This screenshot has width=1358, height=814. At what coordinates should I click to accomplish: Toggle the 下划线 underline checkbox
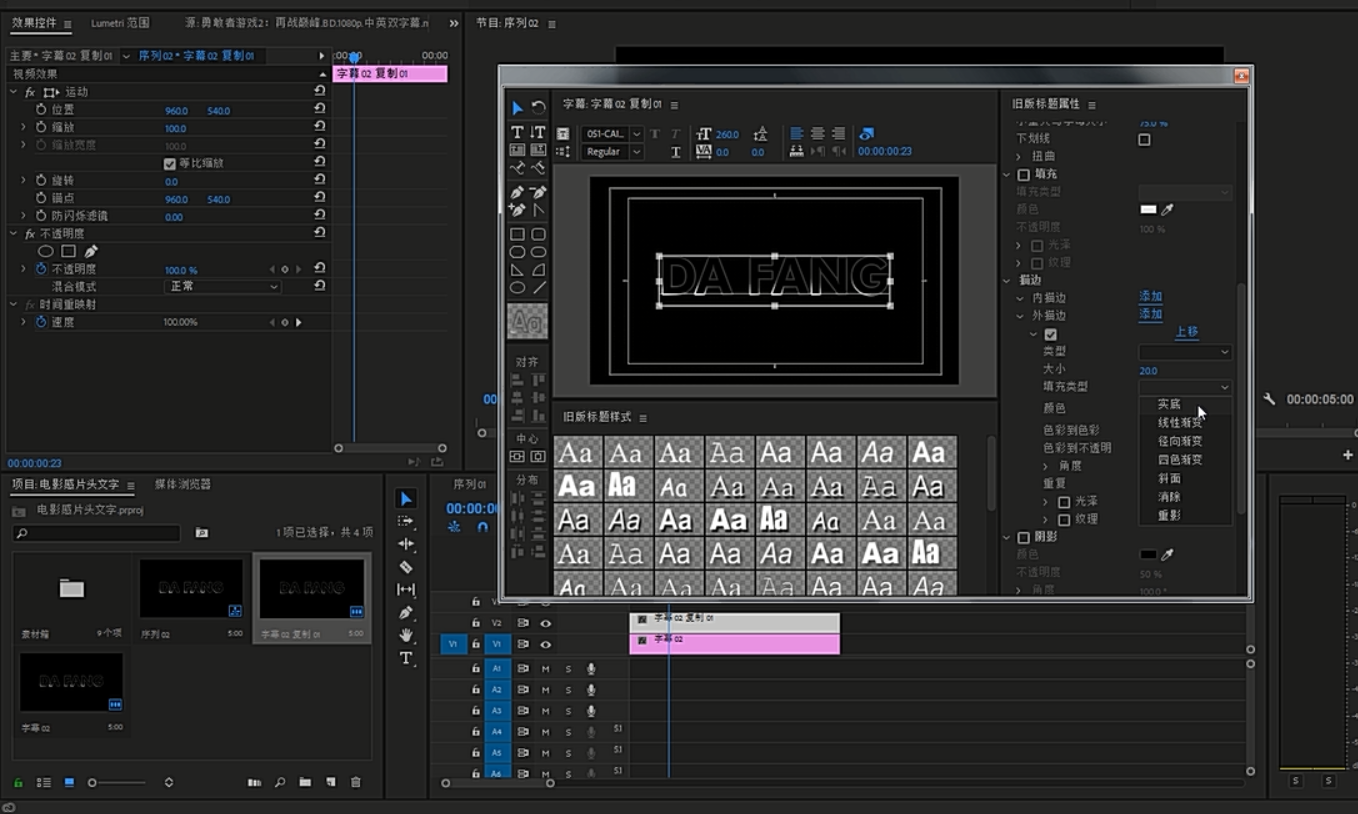pyautogui.click(x=1144, y=139)
